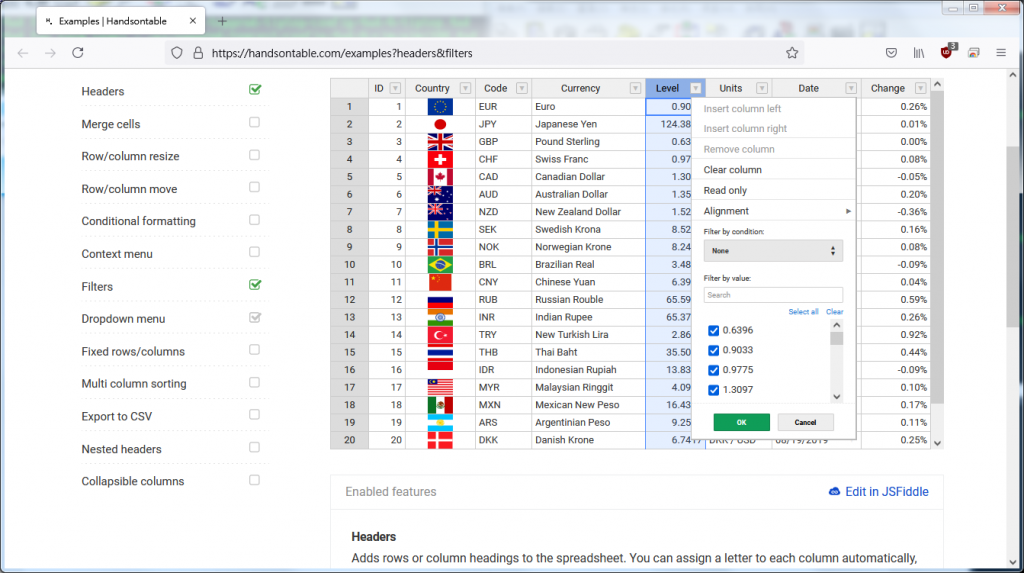Click the Japan flag
Image resolution: width=1024 pixels, height=573 pixels.
[440, 124]
